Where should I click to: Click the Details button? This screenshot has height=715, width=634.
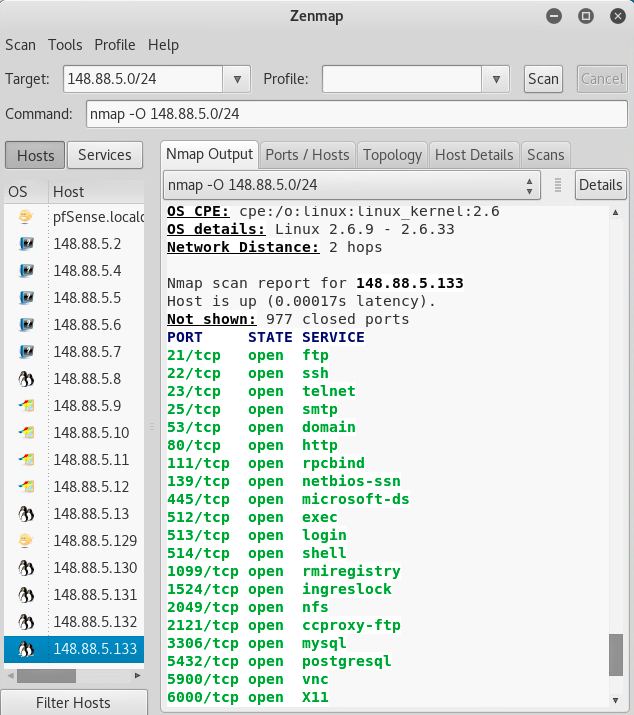coord(600,185)
